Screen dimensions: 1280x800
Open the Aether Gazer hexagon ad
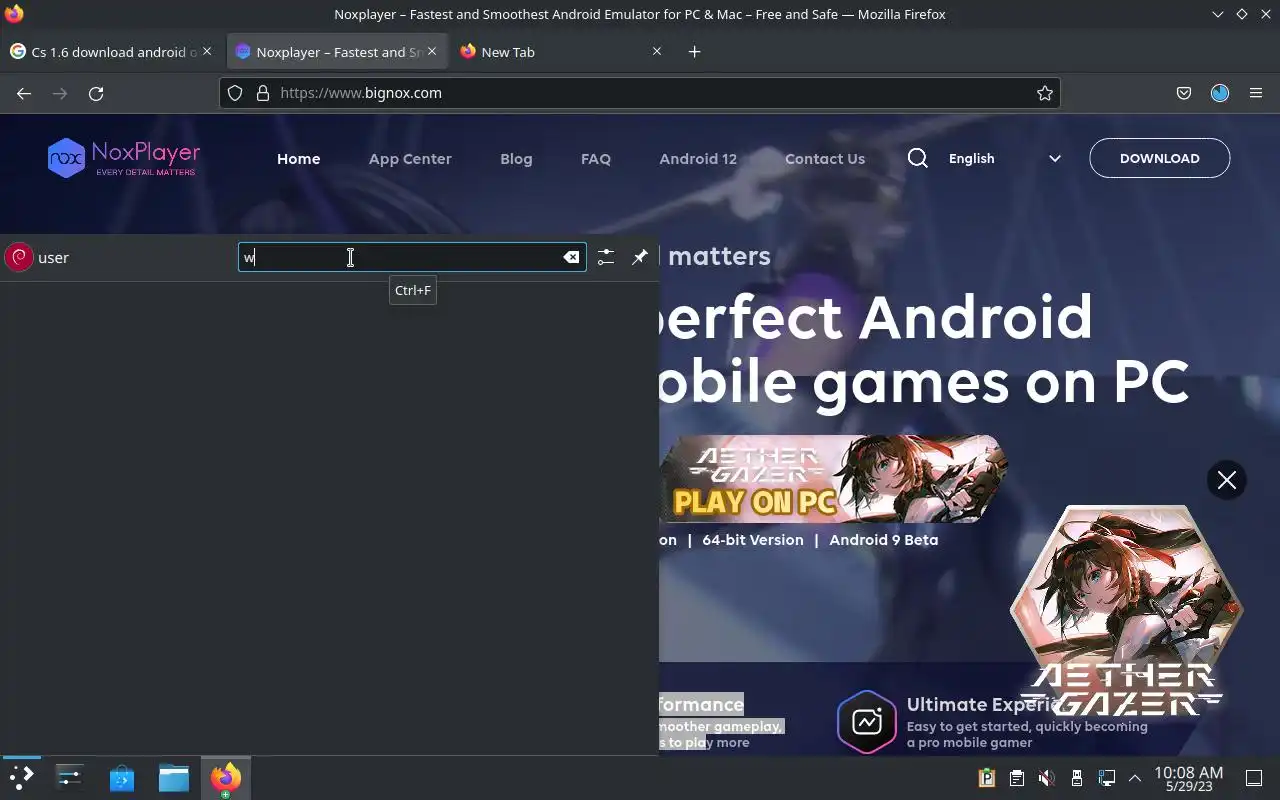1125,610
